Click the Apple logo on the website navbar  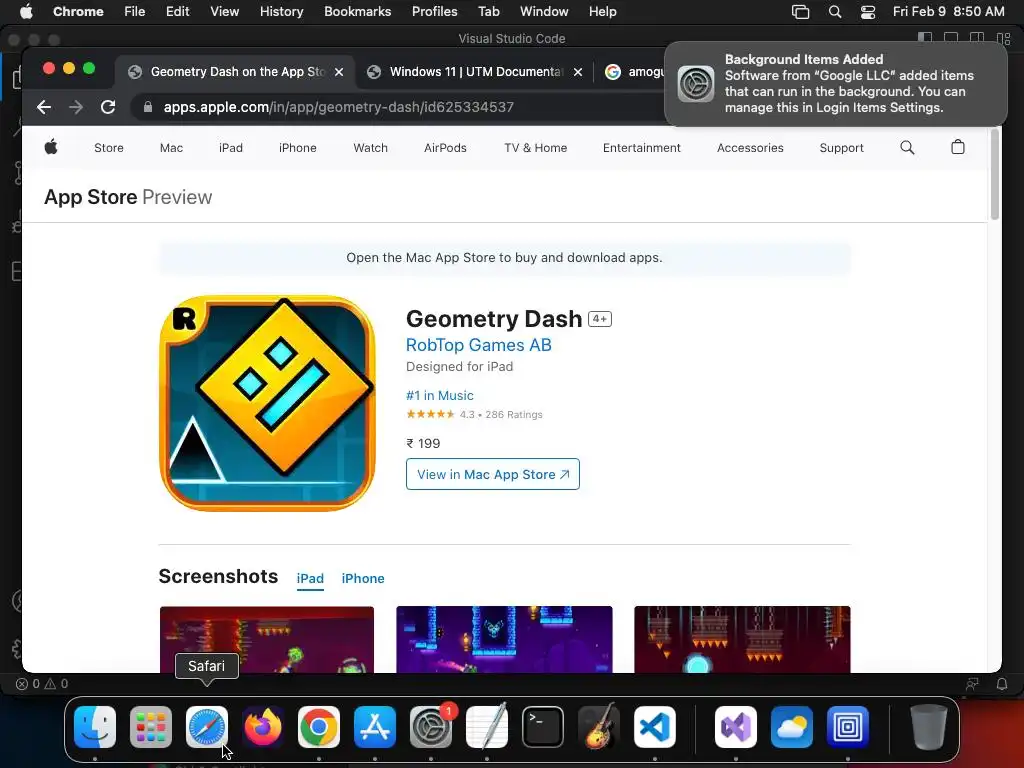coord(51,148)
